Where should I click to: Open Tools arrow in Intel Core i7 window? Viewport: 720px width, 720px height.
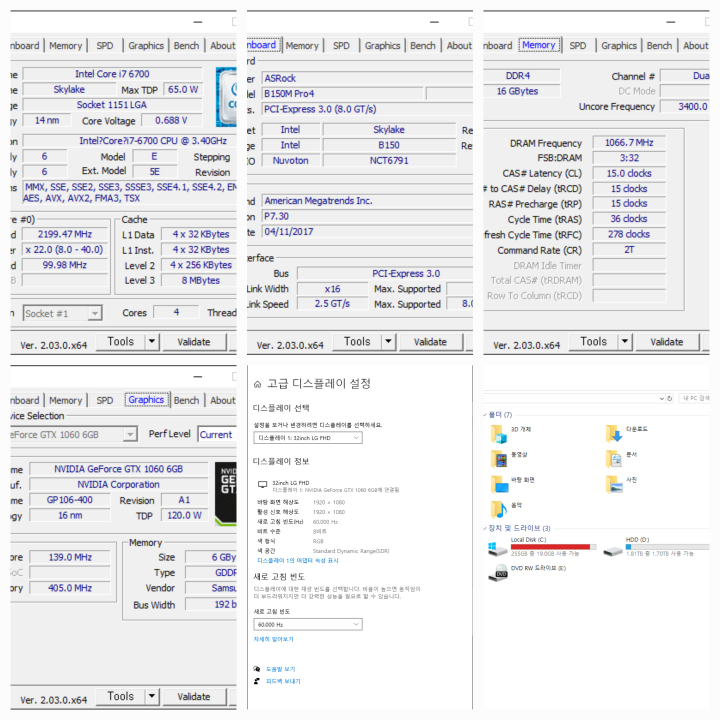[x=152, y=342]
